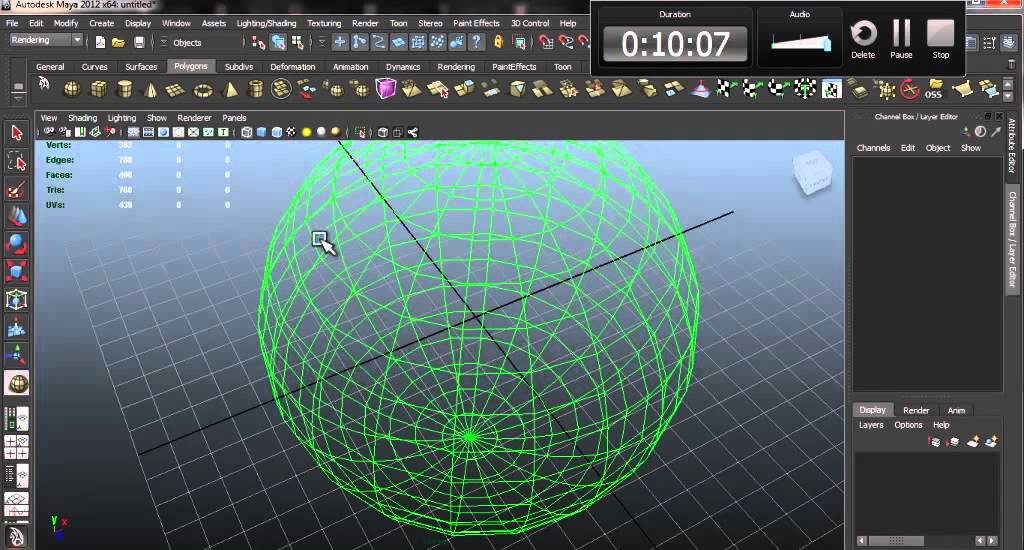Image resolution: width=1024 pixels, height=550 pixels.
Task: Toggle the viewport grid display icon
Action: tap(133, 132)
